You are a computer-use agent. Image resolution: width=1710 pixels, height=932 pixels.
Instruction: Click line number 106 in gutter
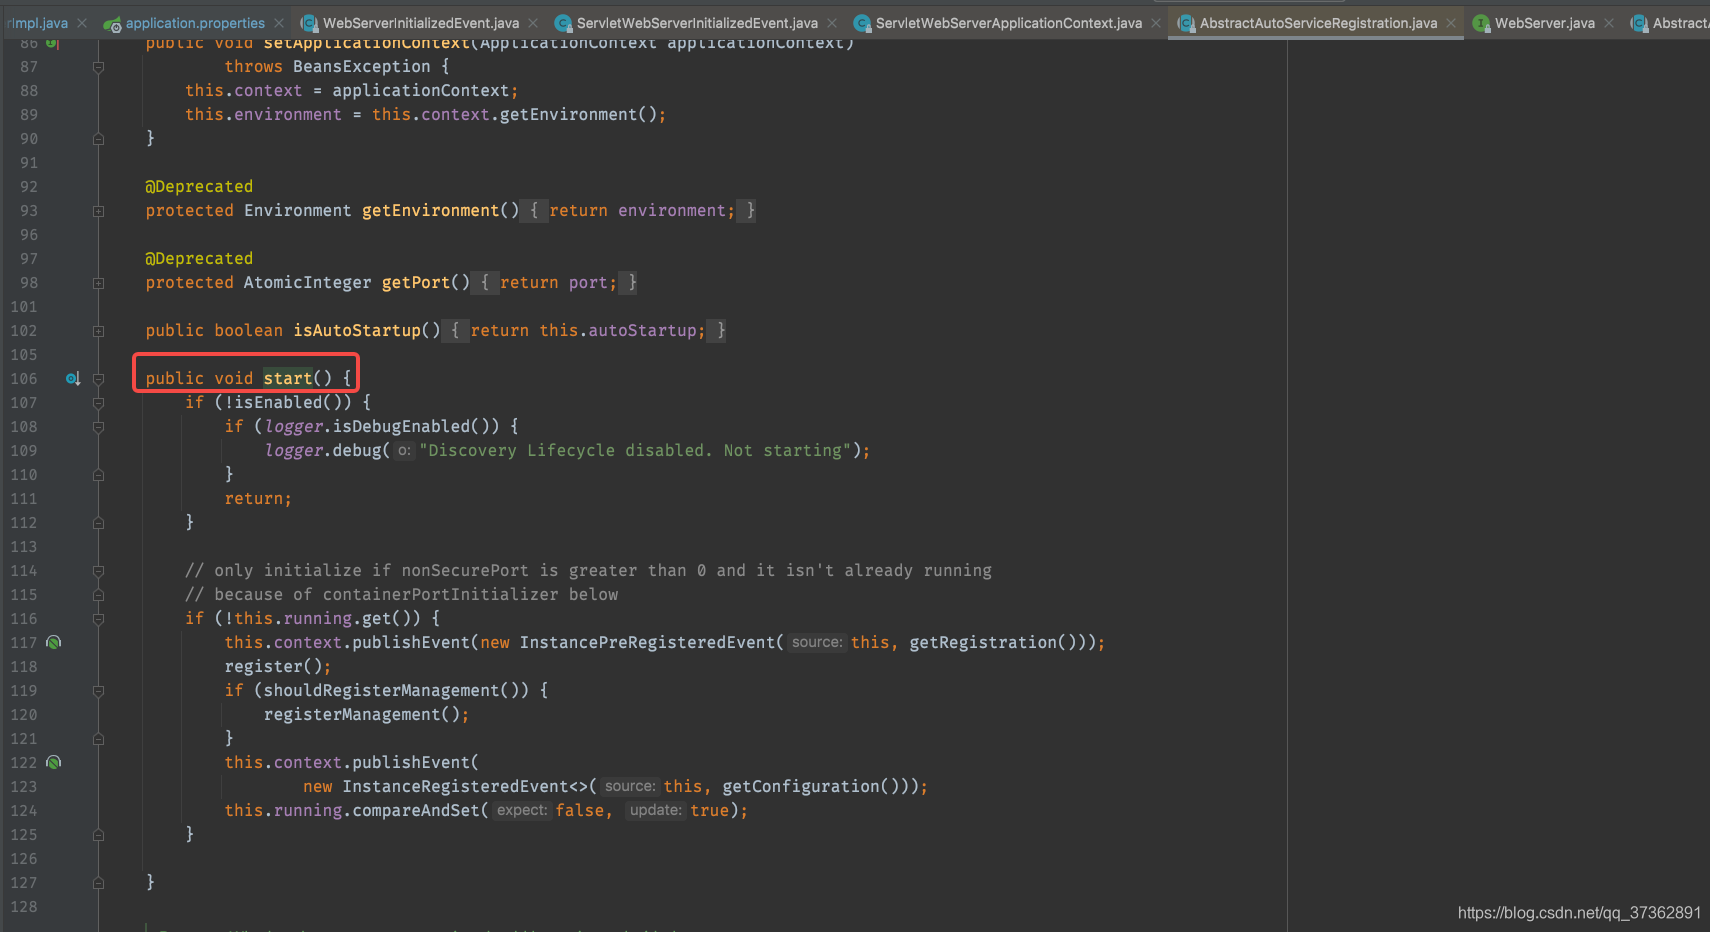click(24, 379)
